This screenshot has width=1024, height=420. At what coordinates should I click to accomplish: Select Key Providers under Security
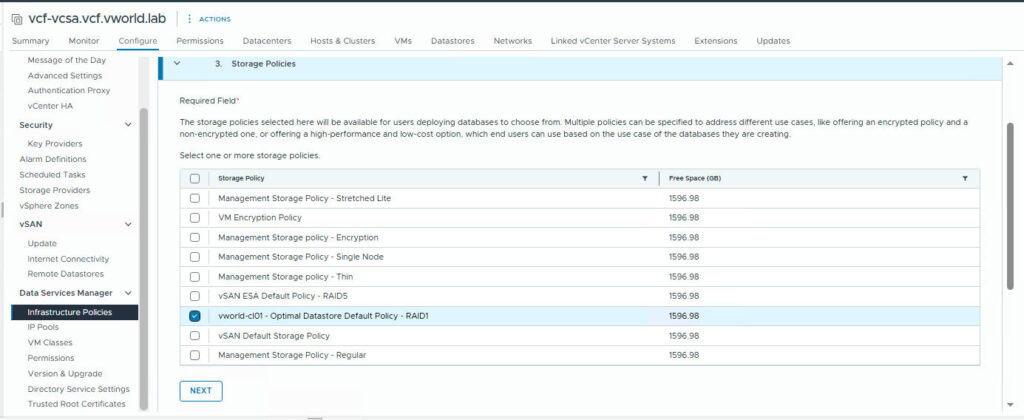pos(55,144)
